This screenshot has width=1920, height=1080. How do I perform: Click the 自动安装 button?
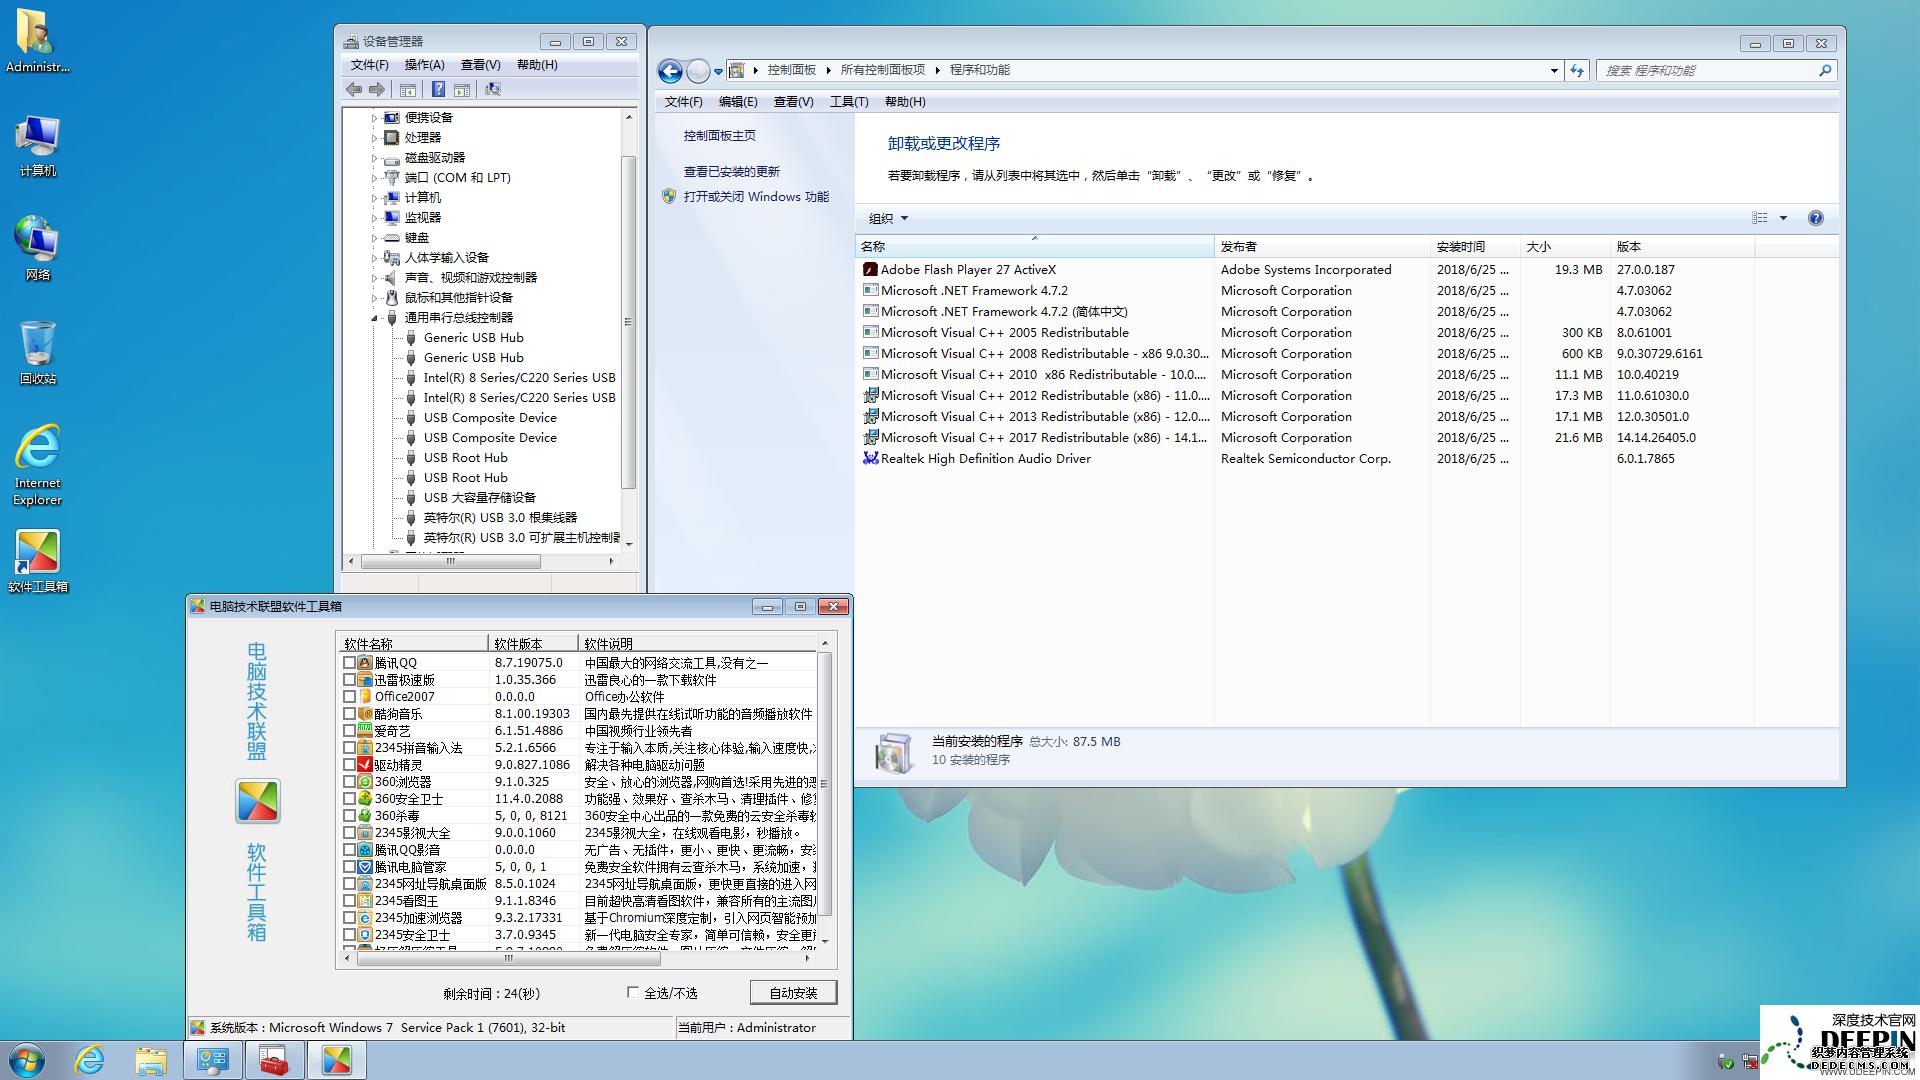tap(793, 993)
